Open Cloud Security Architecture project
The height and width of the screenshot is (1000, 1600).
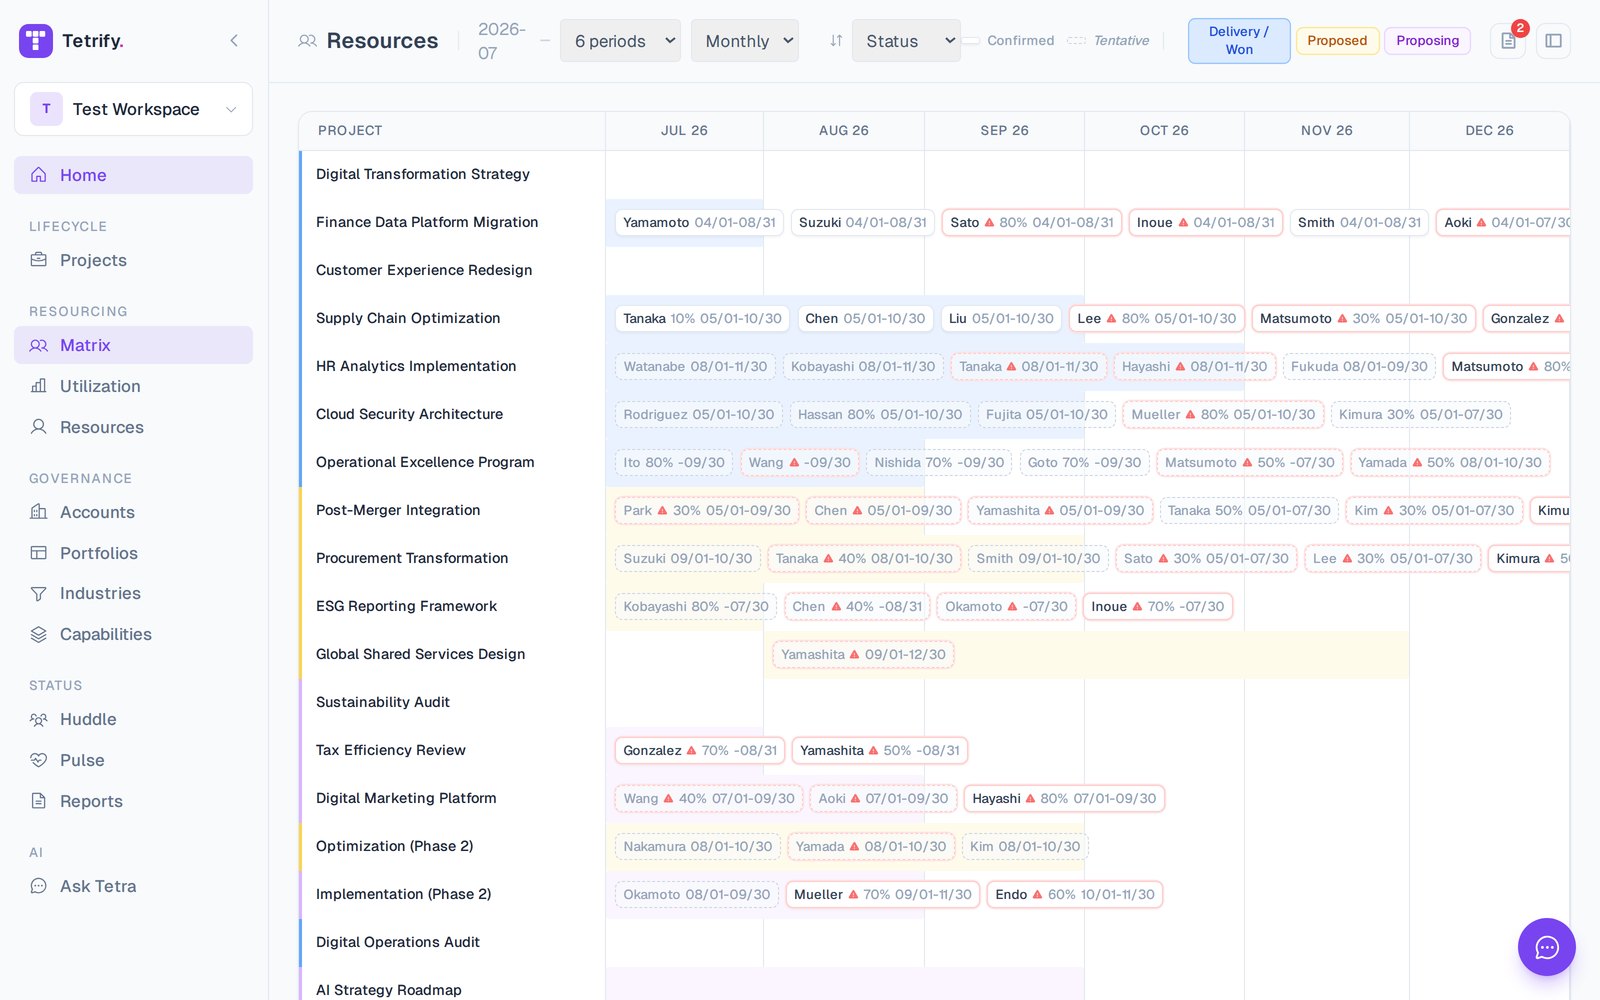click(409, 414)
